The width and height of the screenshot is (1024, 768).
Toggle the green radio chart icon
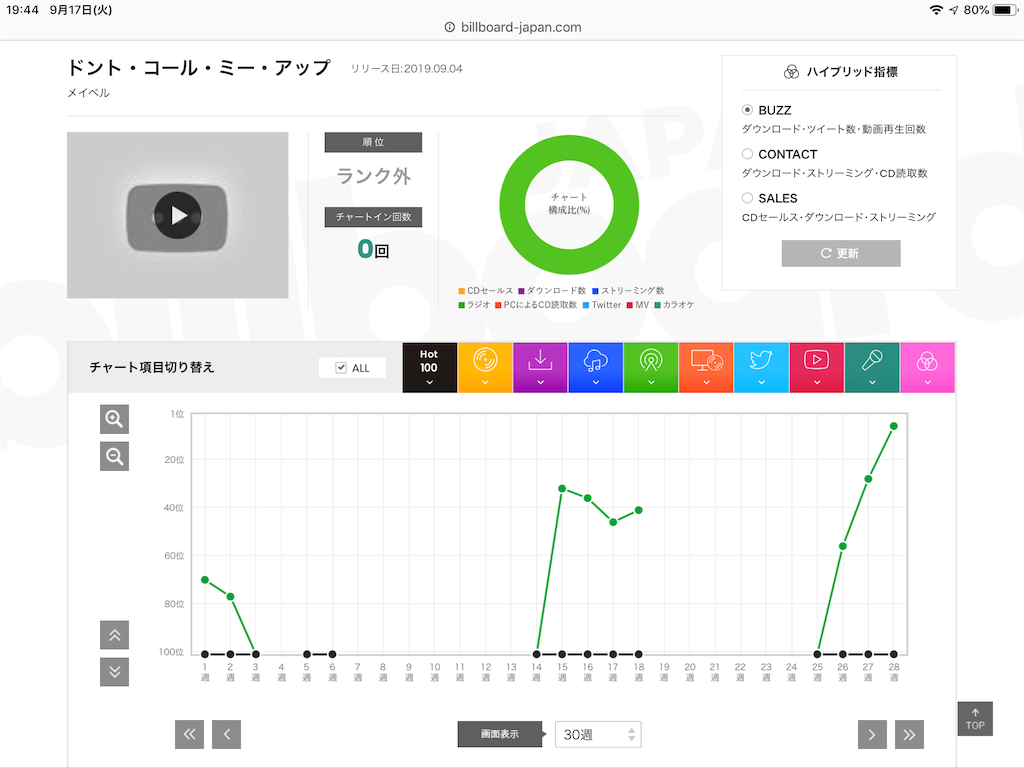click(650, 368)
